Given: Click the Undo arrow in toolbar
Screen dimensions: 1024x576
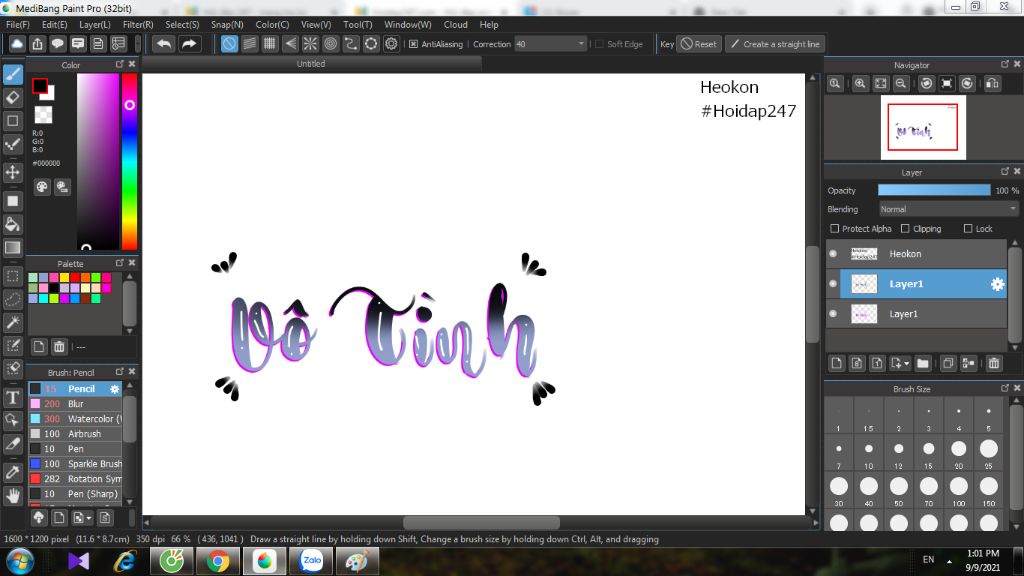Looking at the screenshot, I should point(164,44).
